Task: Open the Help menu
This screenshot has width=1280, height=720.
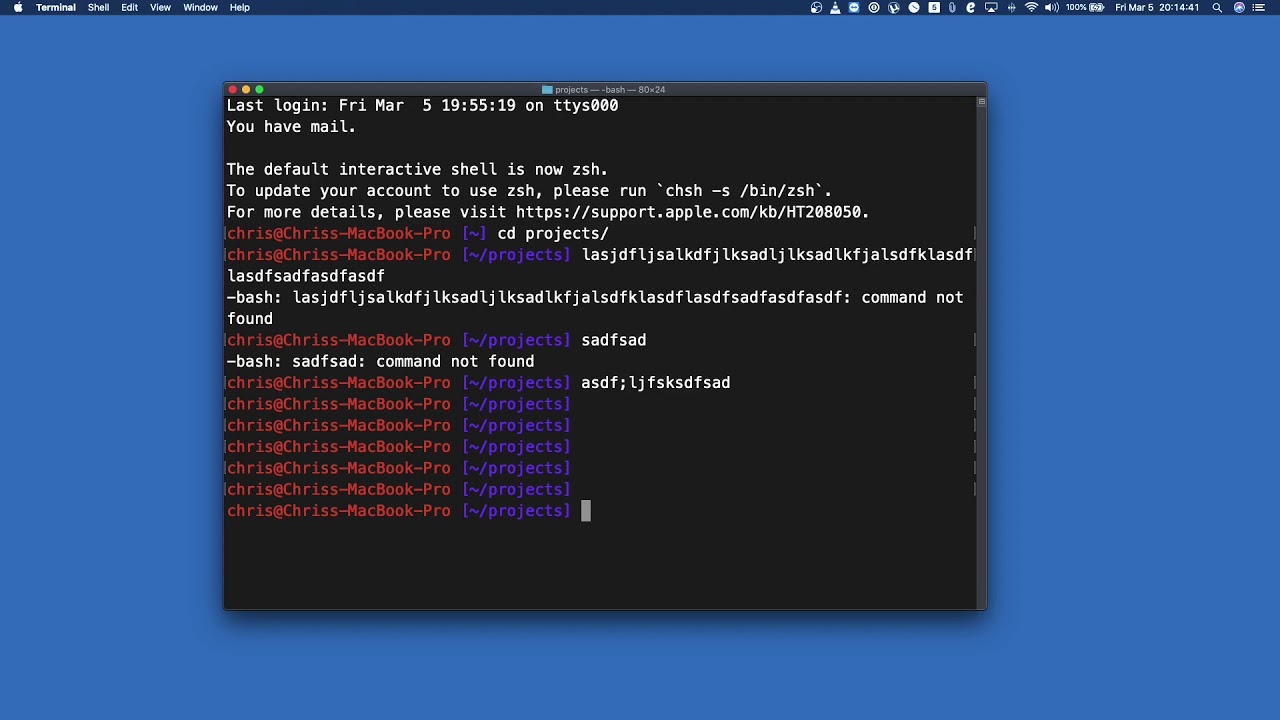Action: (x=240, y=7)
